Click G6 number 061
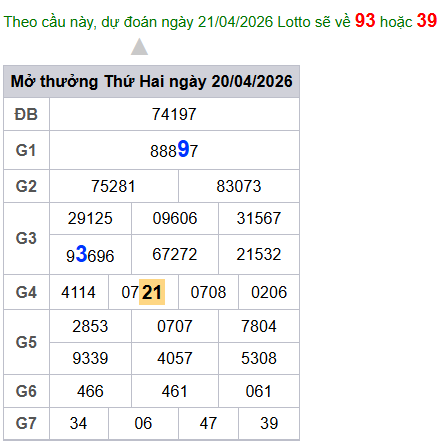This screenshot has height=446, width=440. (x=259, y=391)
